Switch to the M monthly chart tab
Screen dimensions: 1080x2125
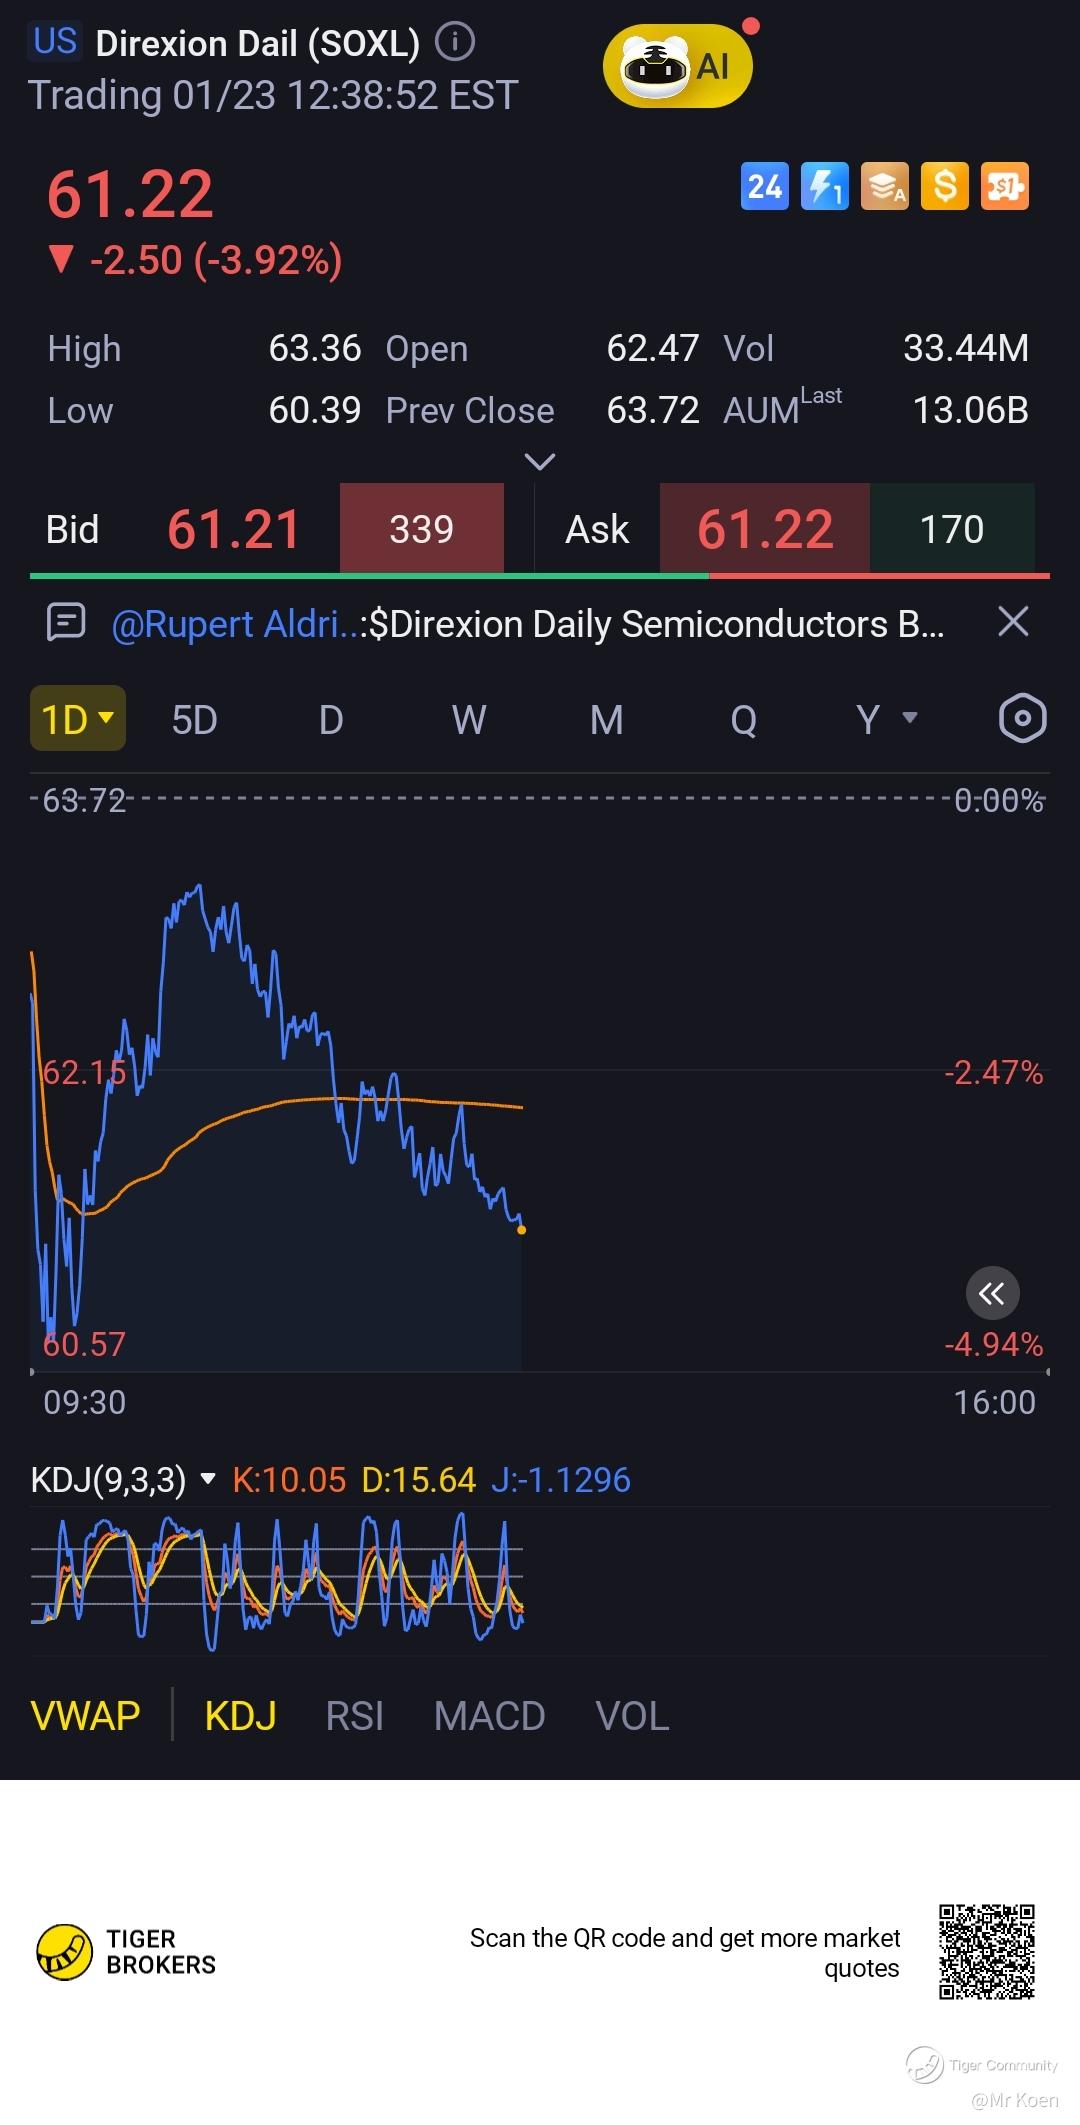point(606,719)
